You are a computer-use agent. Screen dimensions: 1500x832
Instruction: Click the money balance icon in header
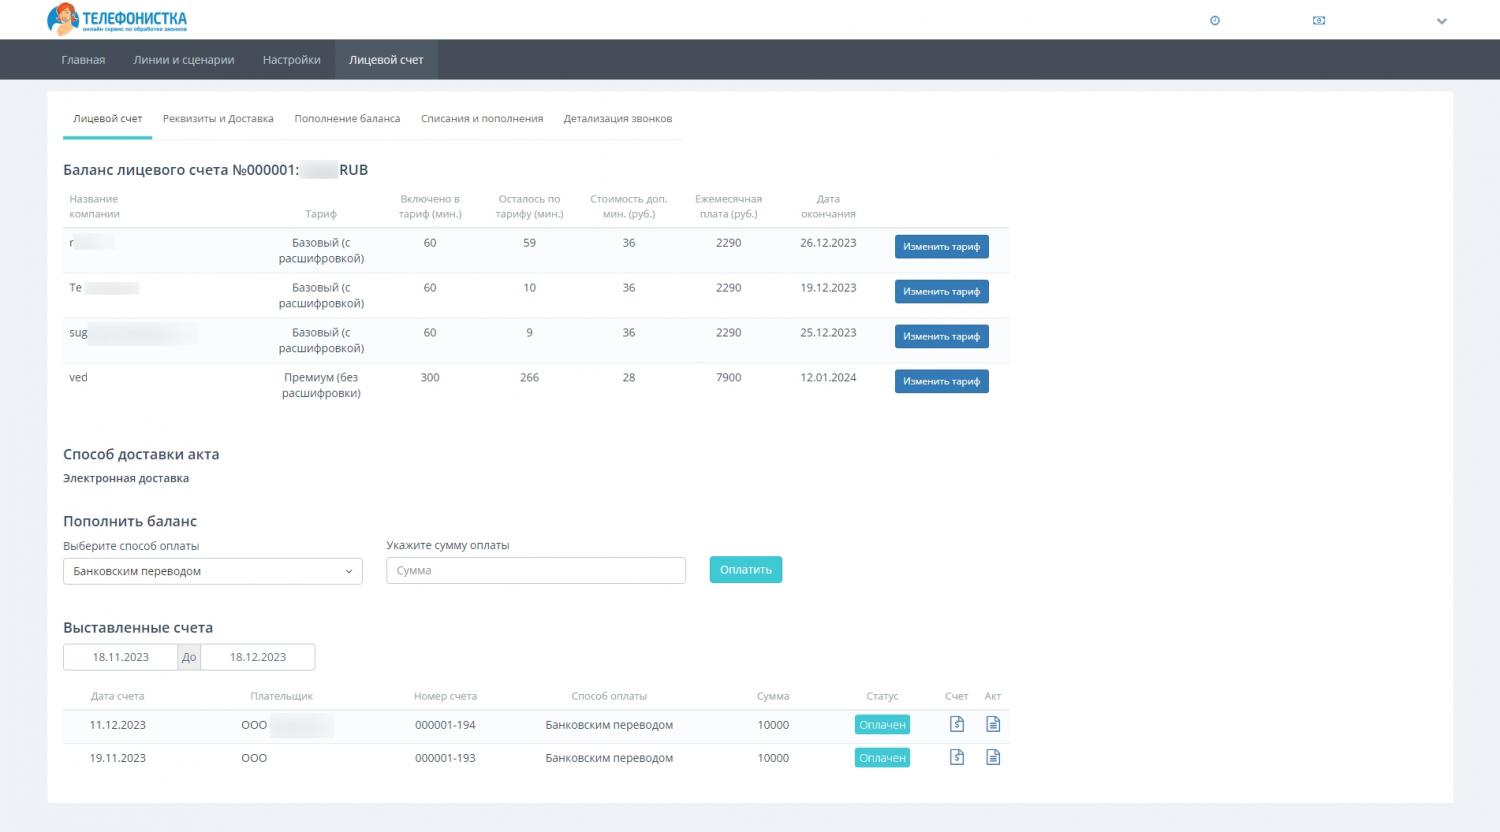click(x=1319, y=21)
